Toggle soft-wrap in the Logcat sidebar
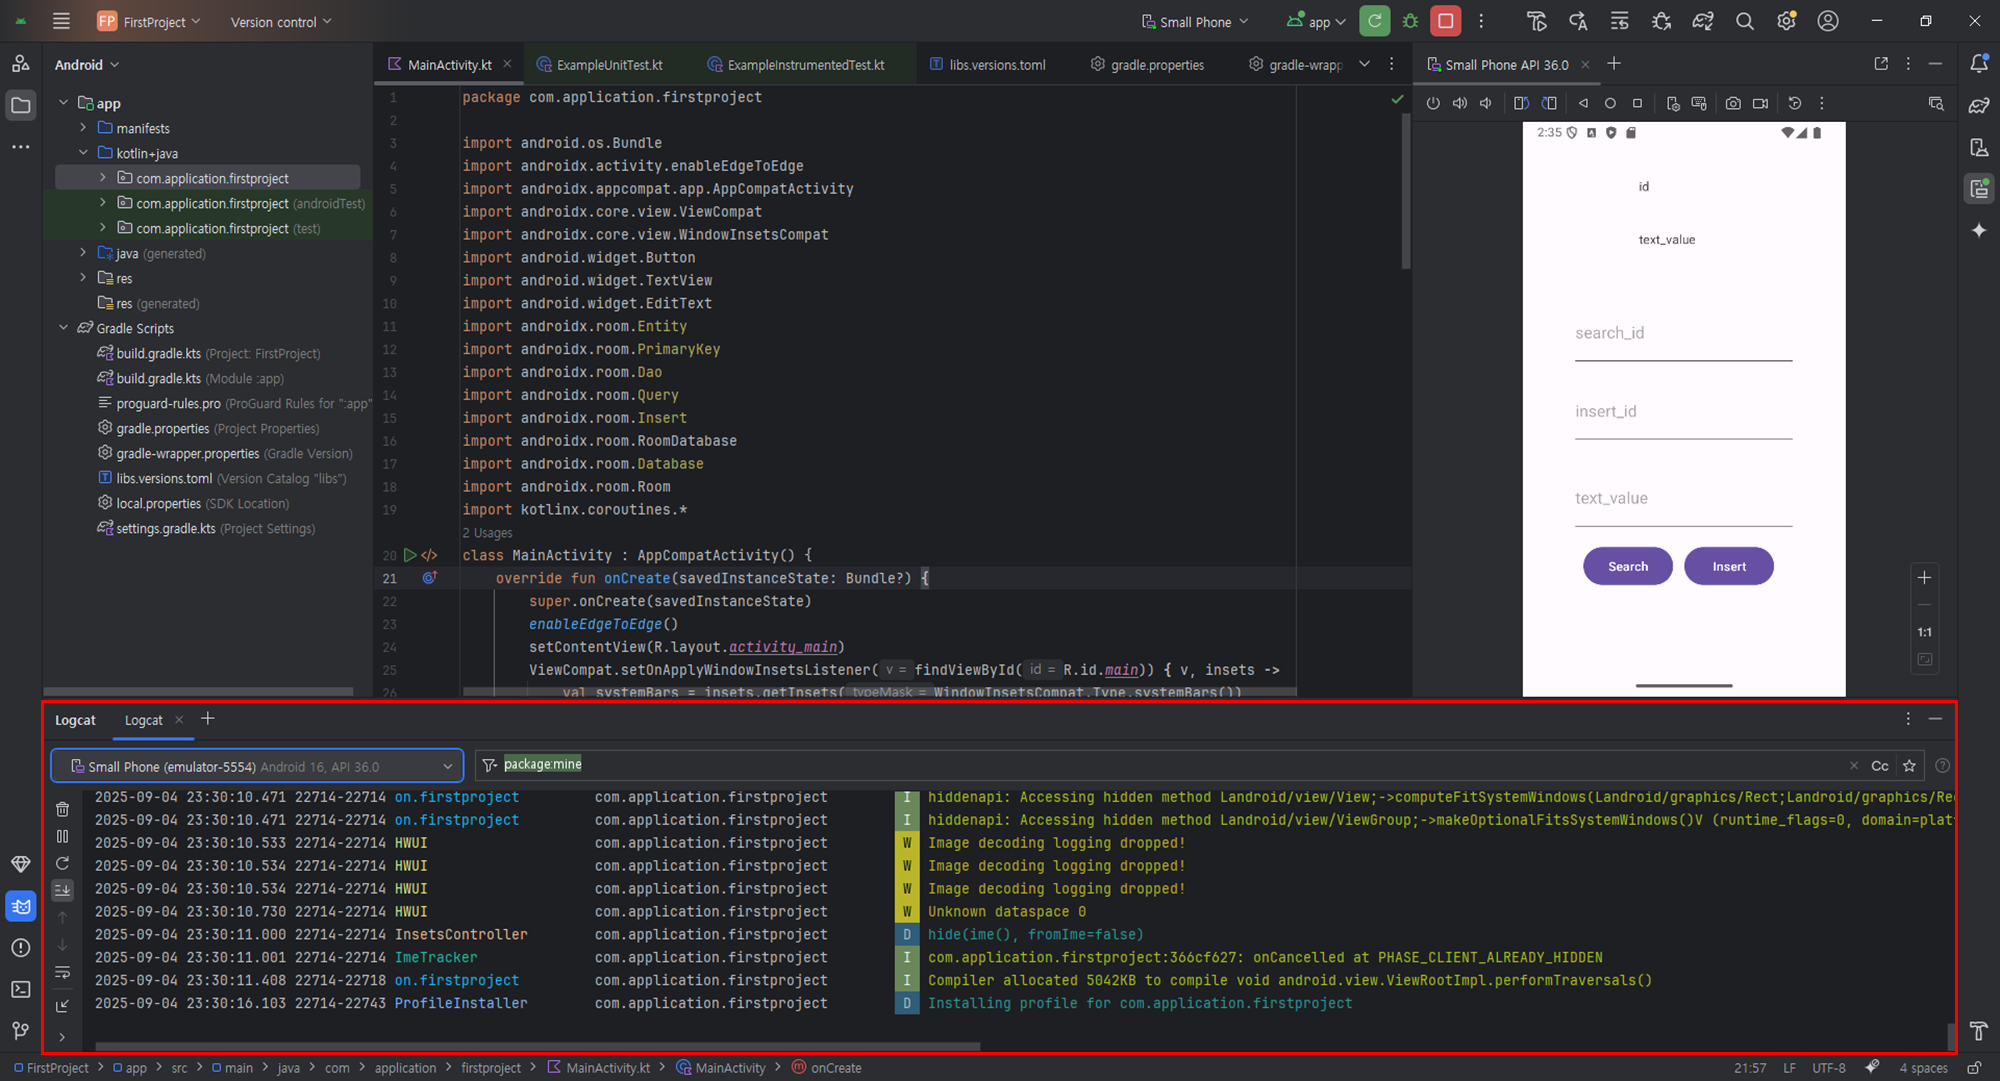The width and height of the screenshot is (2000, 1081). click(62, 972)
